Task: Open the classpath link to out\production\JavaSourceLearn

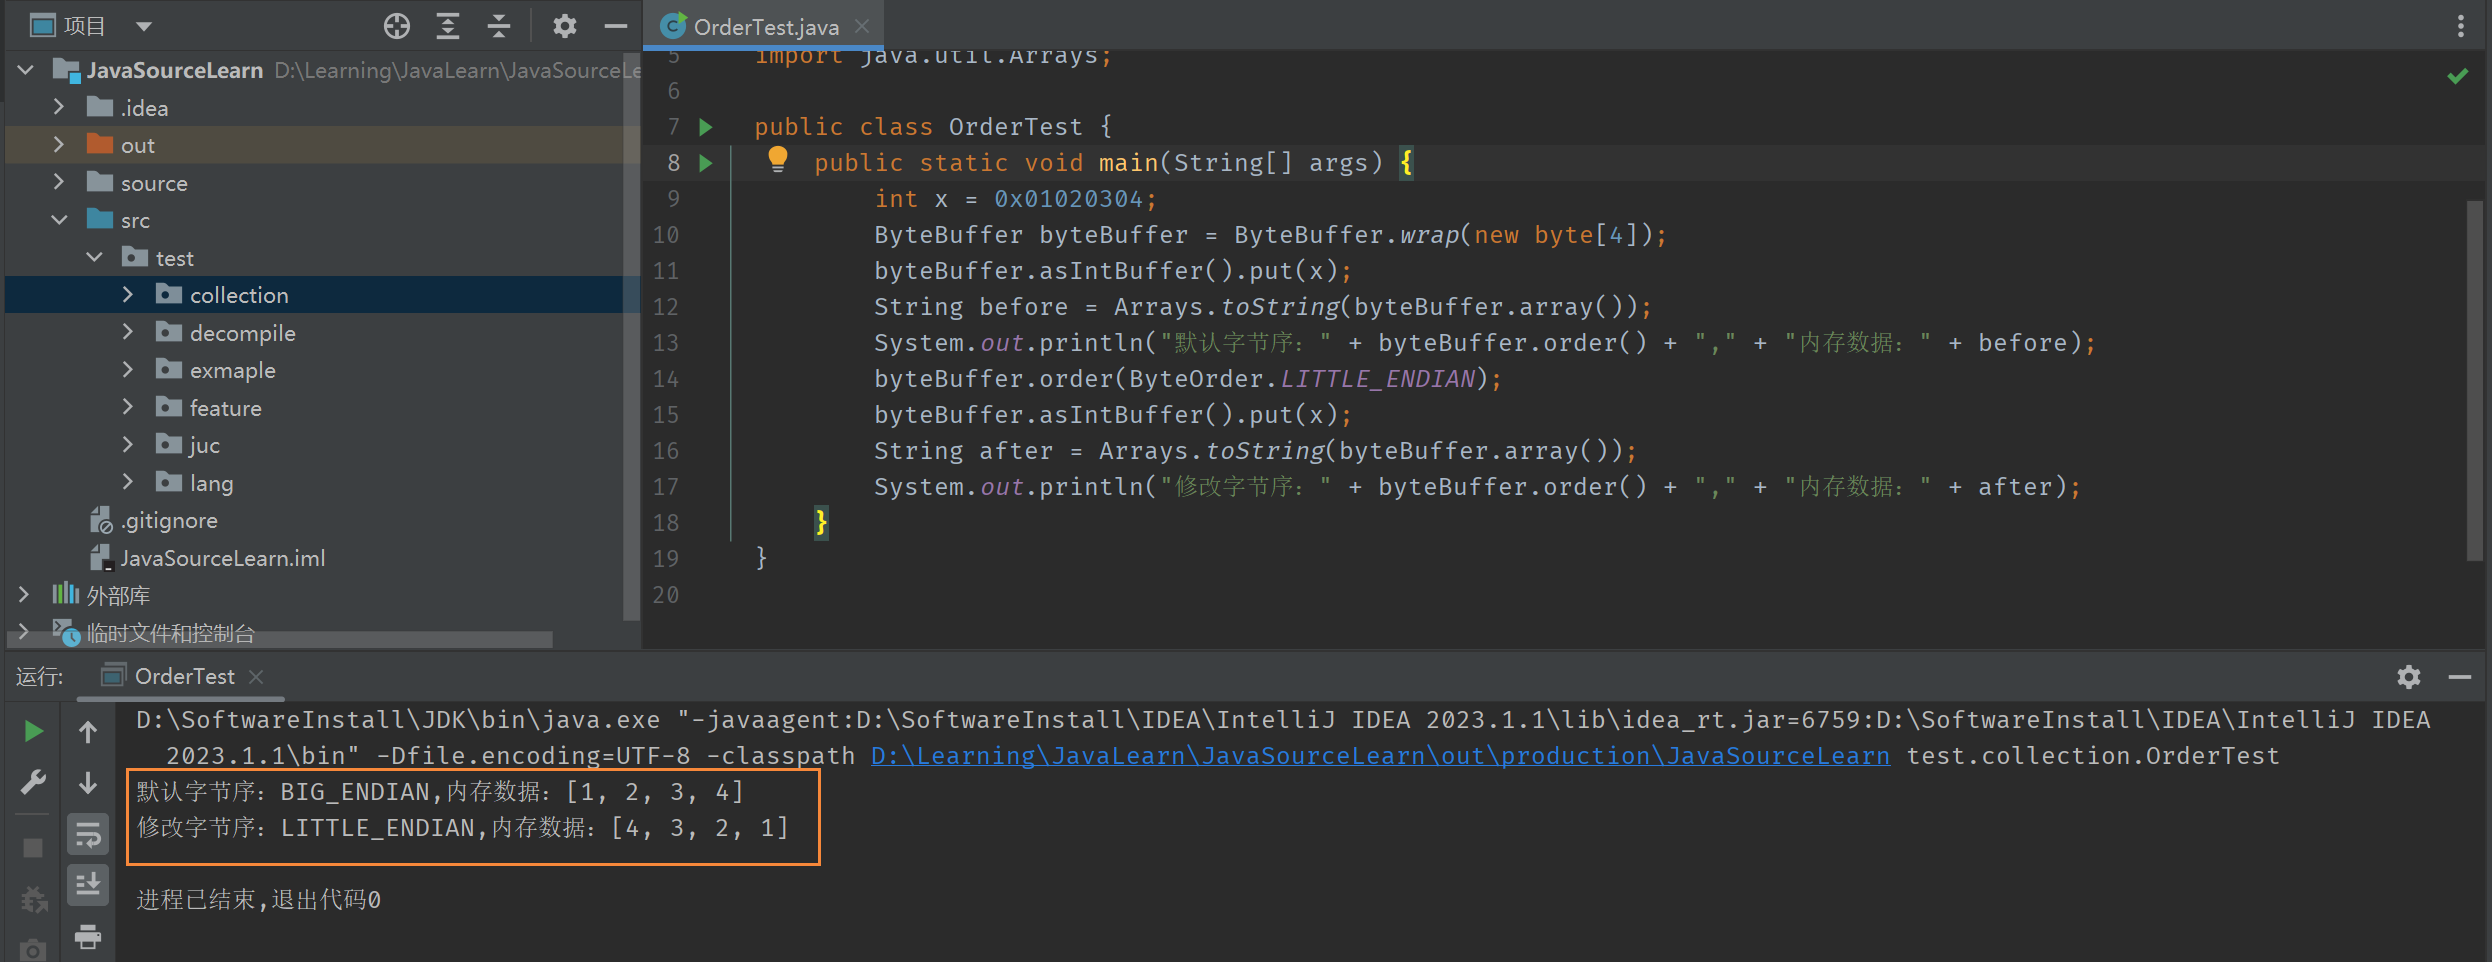Action: pyautogui.click(x=1380, y=756)
